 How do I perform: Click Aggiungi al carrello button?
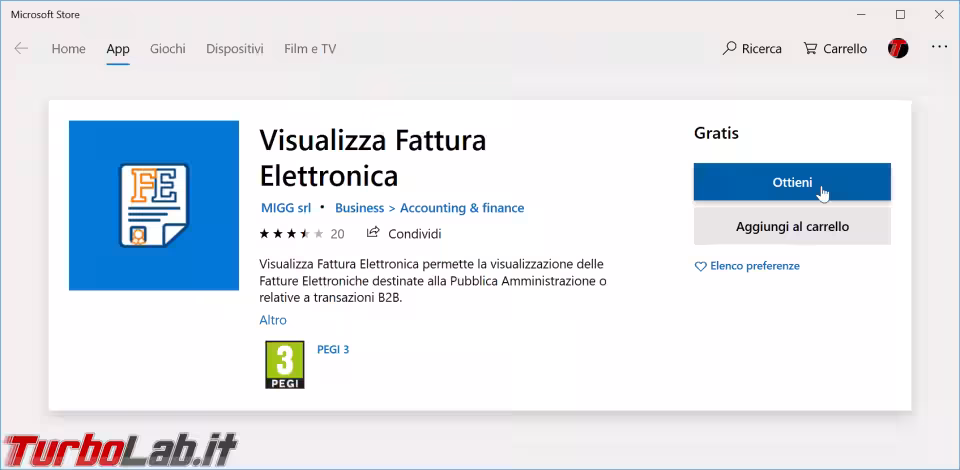[792, 226]
